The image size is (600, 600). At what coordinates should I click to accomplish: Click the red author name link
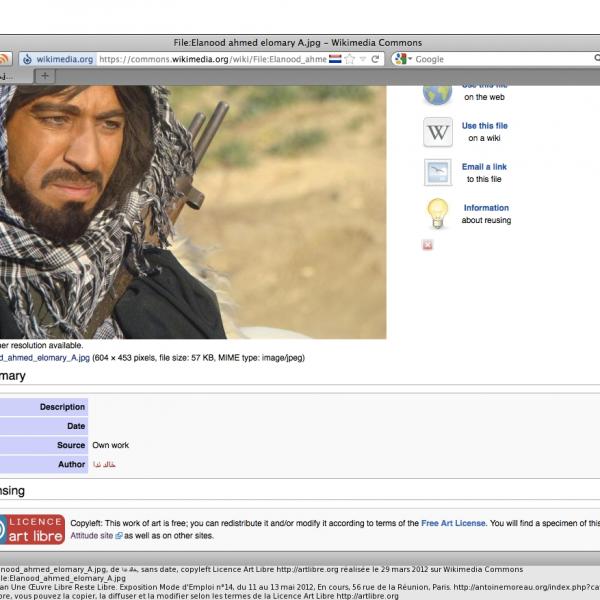point(104,464)
